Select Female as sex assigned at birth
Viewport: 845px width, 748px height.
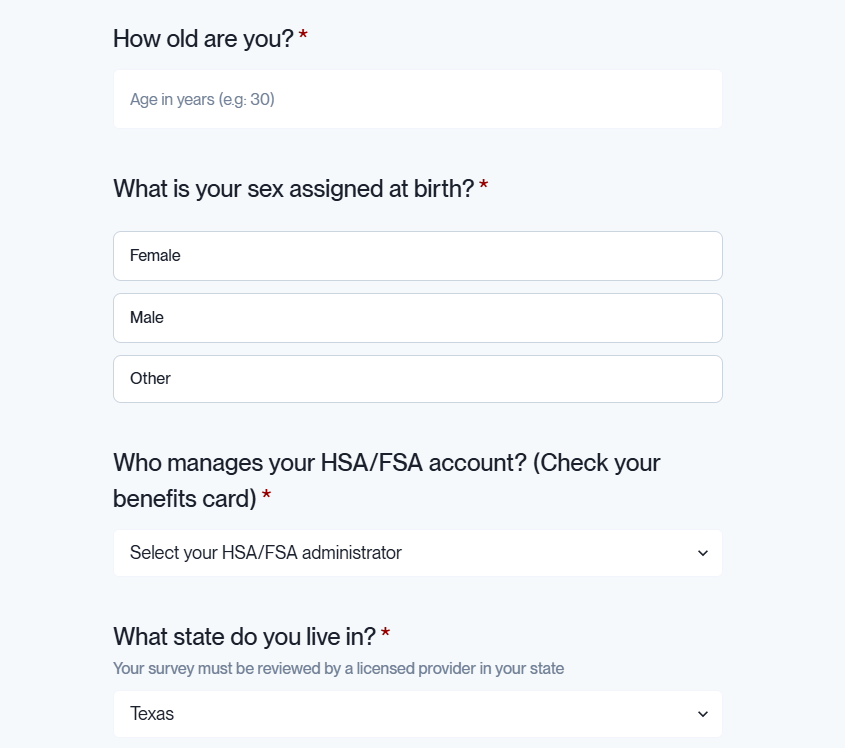(x=417, y=256)
